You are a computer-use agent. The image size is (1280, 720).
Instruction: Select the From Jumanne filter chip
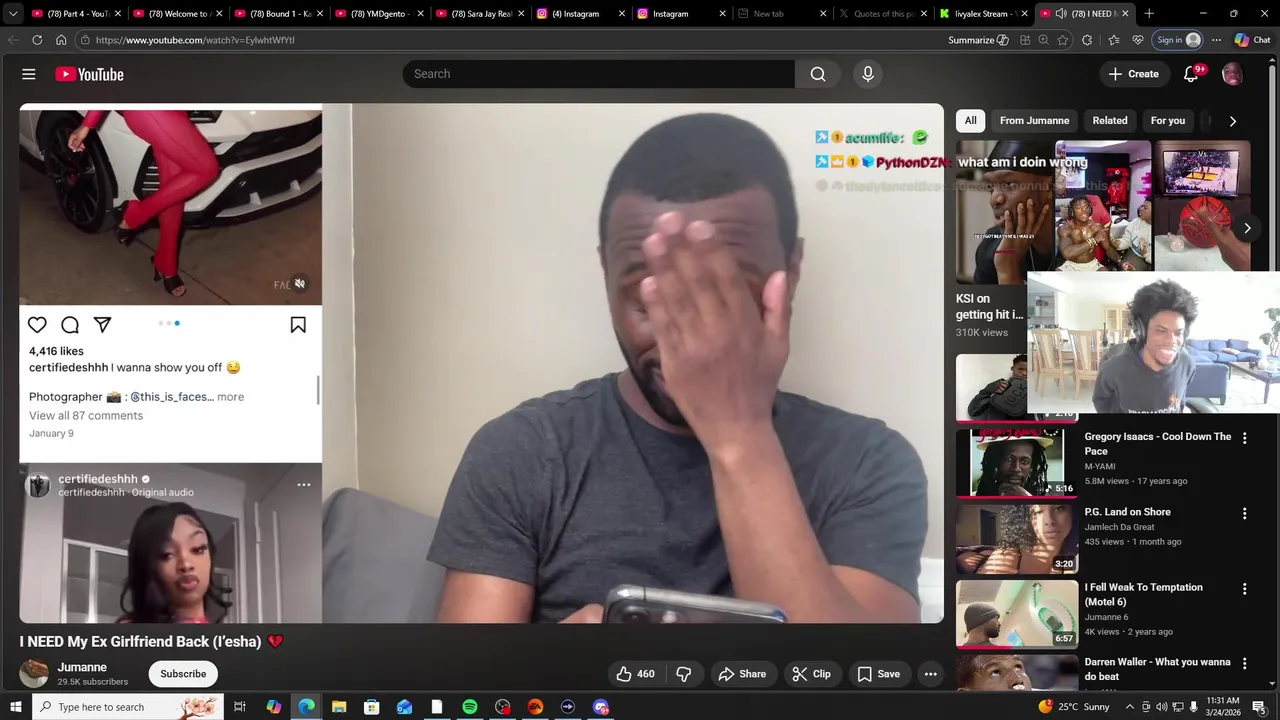point(1035,121)
